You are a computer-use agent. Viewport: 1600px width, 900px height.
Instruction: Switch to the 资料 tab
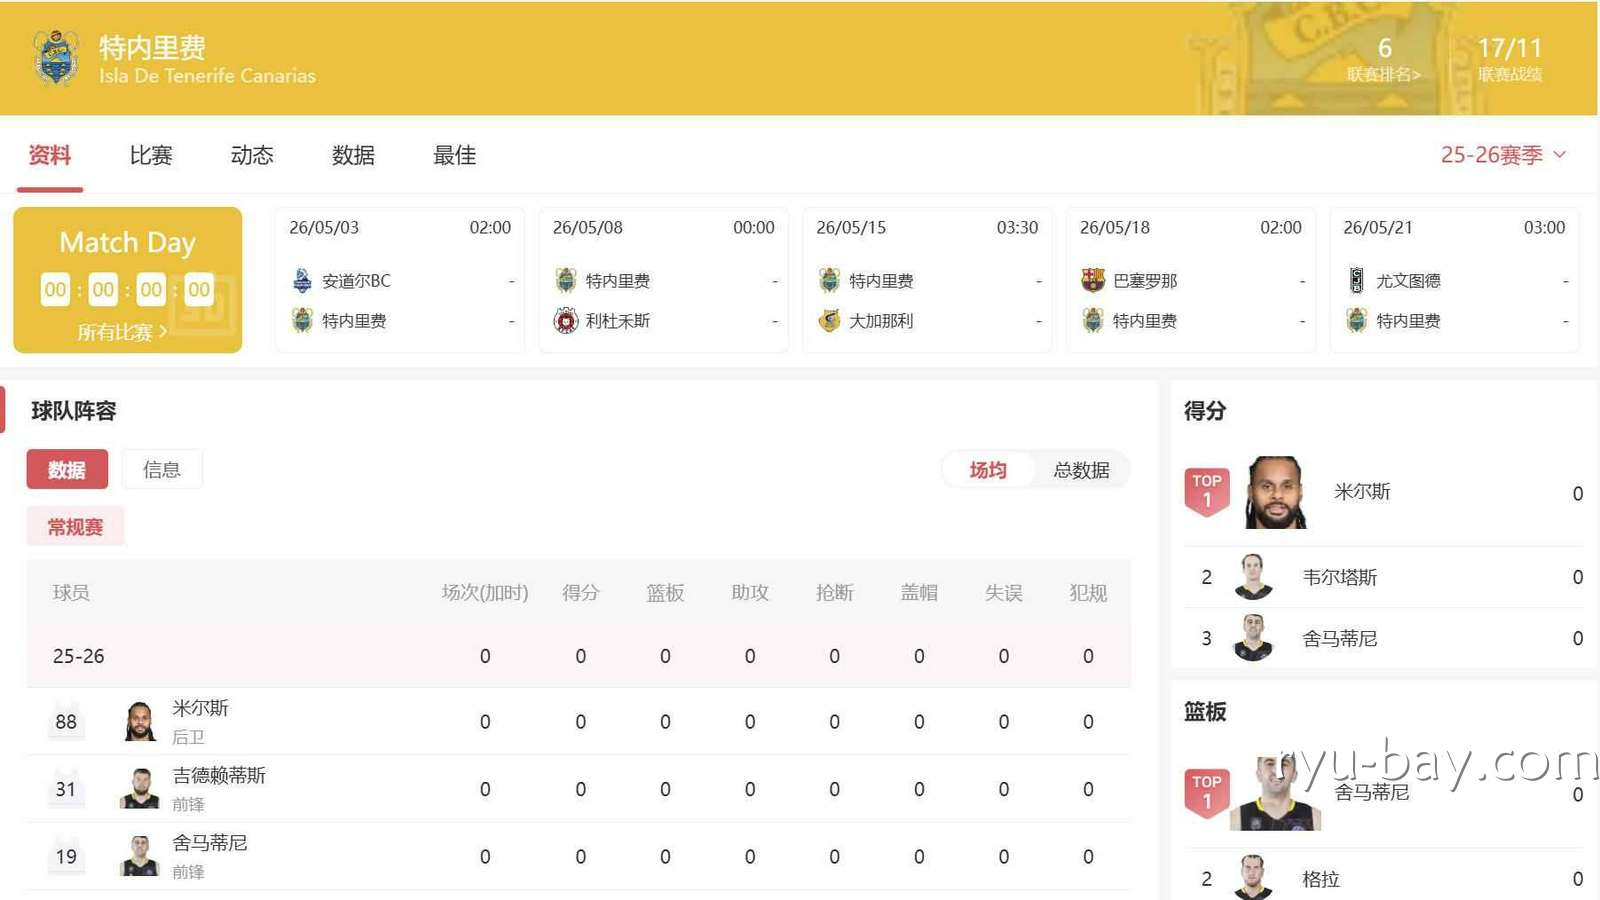(x=50, y=155)
